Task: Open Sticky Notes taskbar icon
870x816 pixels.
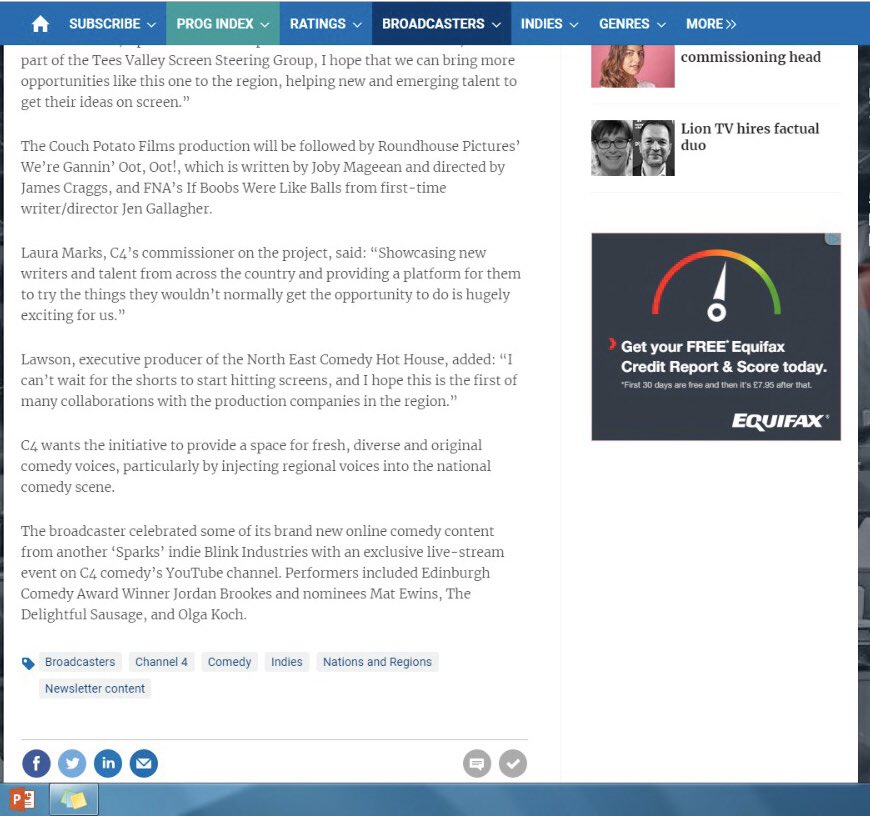Action: pyautogui.click(x=74, y=799)
